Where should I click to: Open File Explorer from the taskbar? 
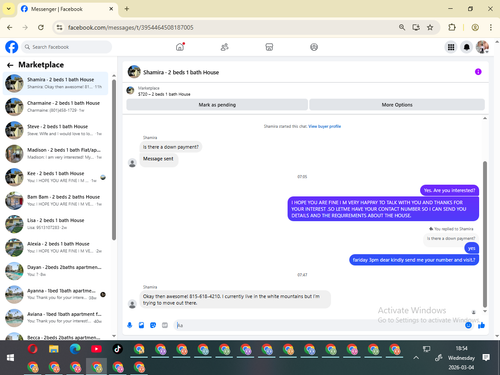54,349
